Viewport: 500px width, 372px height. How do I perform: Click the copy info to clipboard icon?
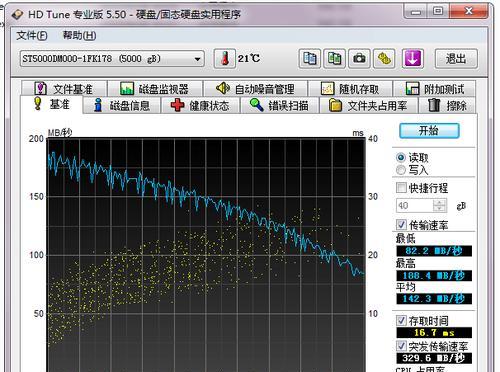click(x=310, y=59)
